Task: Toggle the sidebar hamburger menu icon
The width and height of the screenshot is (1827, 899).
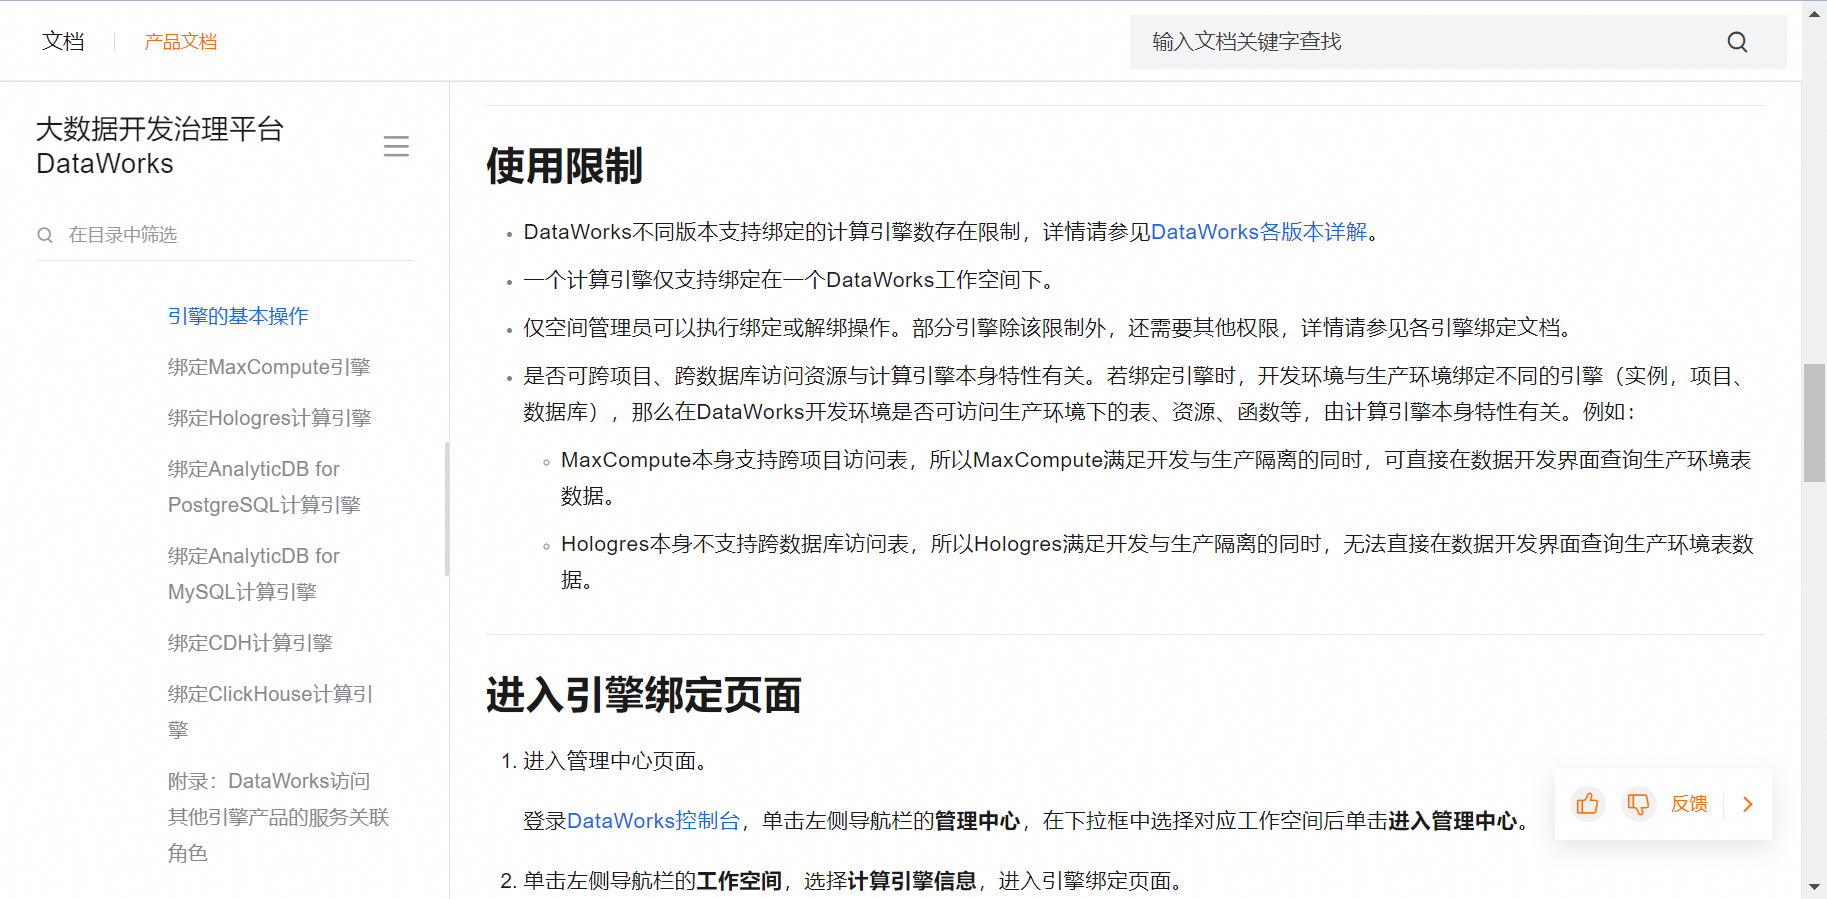Action: [396, 147]
